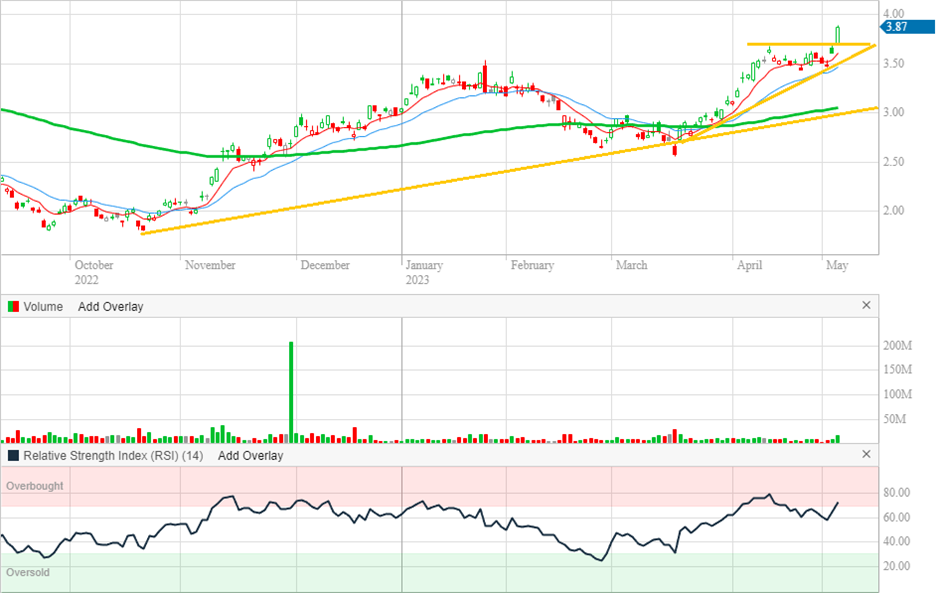Click the October 2022 date label
This screenshot has width=939, height=593.
93,272
